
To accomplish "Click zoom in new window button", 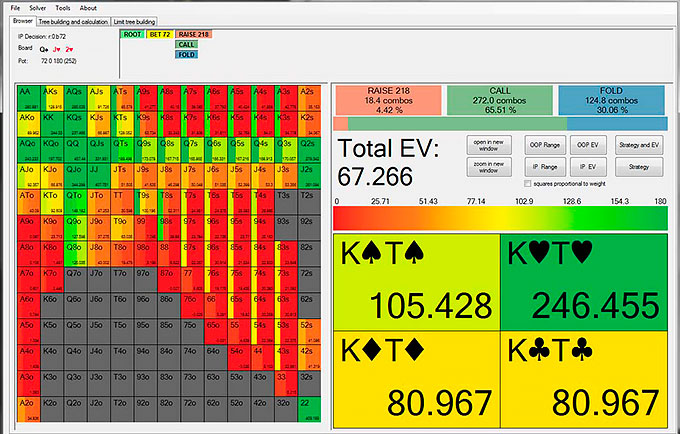I will pyautogui.click(x=489, y=167).
